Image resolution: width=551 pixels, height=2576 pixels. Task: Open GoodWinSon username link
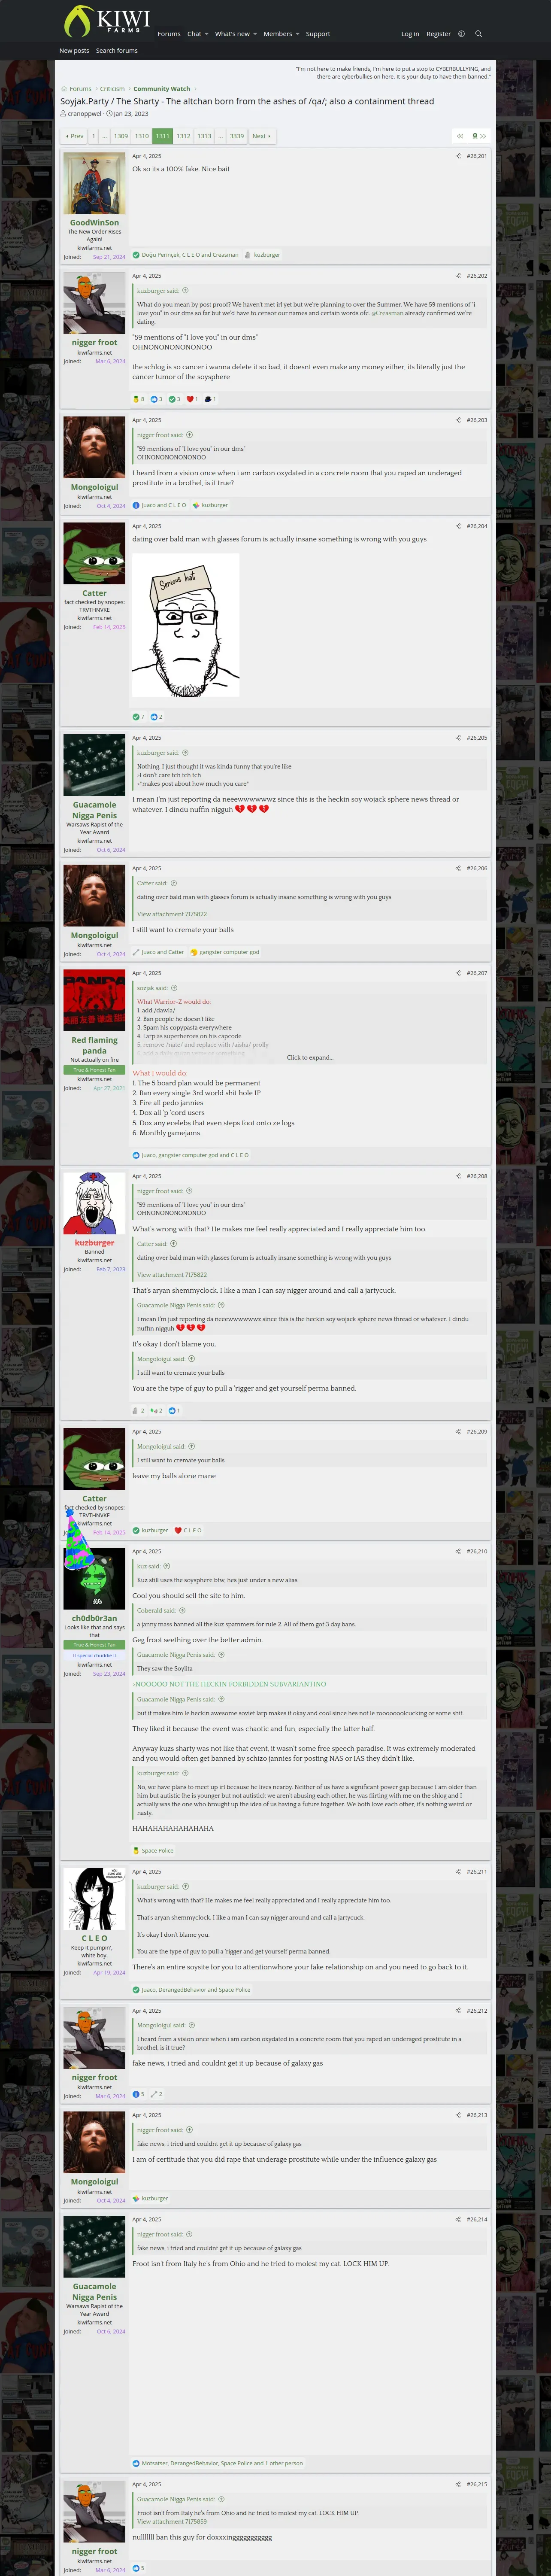94,223
